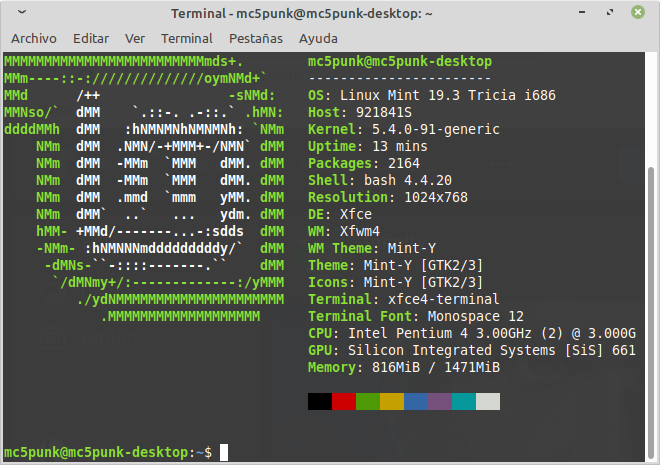Click the Terminal value 'xfce4-terminal'

(x=444, y=299)
